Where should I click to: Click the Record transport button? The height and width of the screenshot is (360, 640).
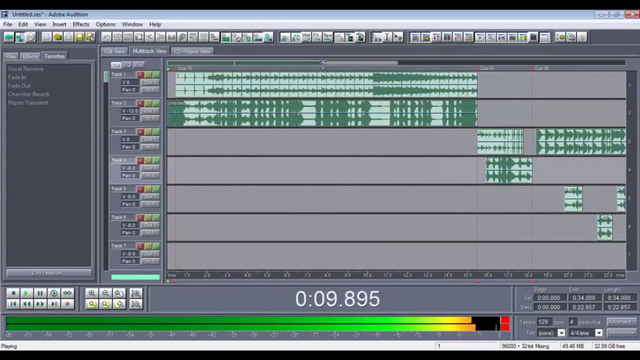pyautogui.click(x=67, y=304)
